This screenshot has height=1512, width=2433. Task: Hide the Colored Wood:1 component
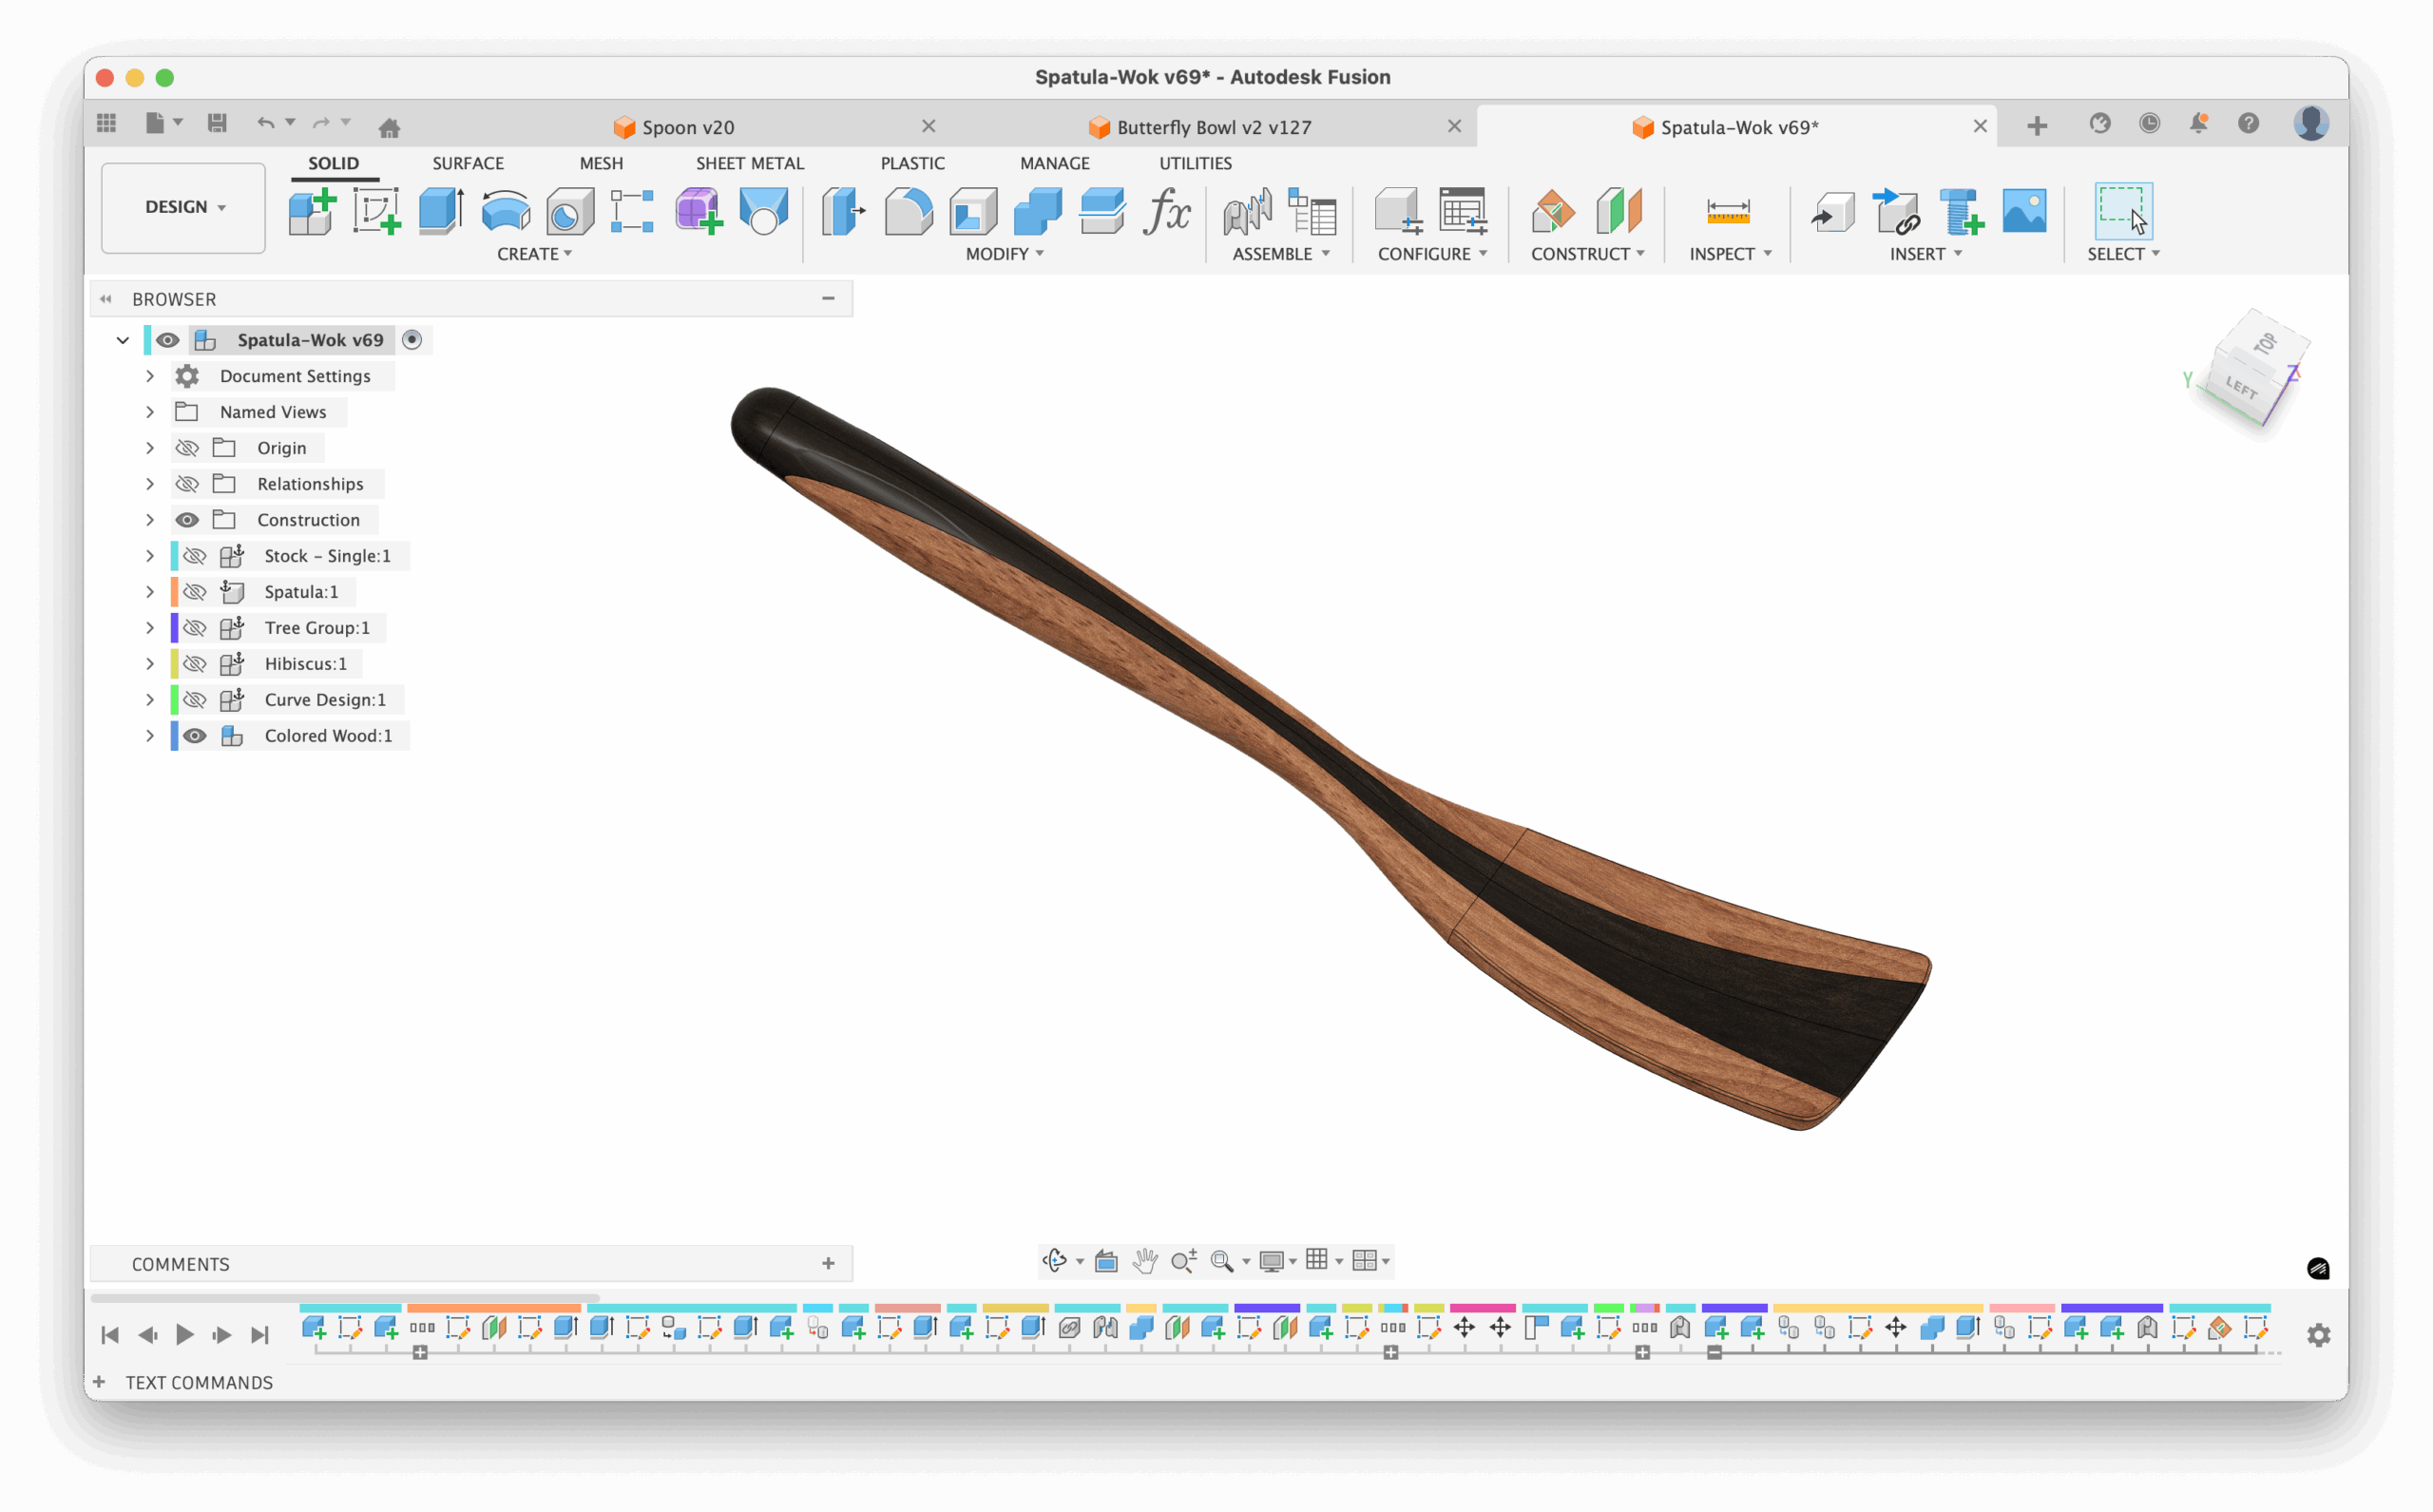[195, 736]
